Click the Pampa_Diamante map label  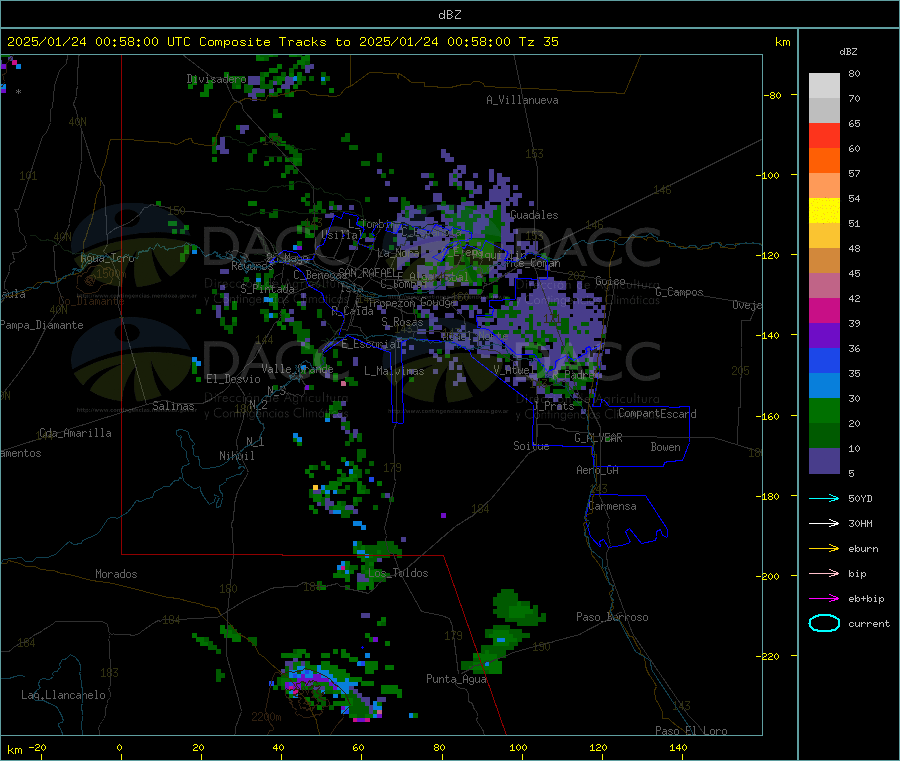pyautogui.click(x=42, y=325)
